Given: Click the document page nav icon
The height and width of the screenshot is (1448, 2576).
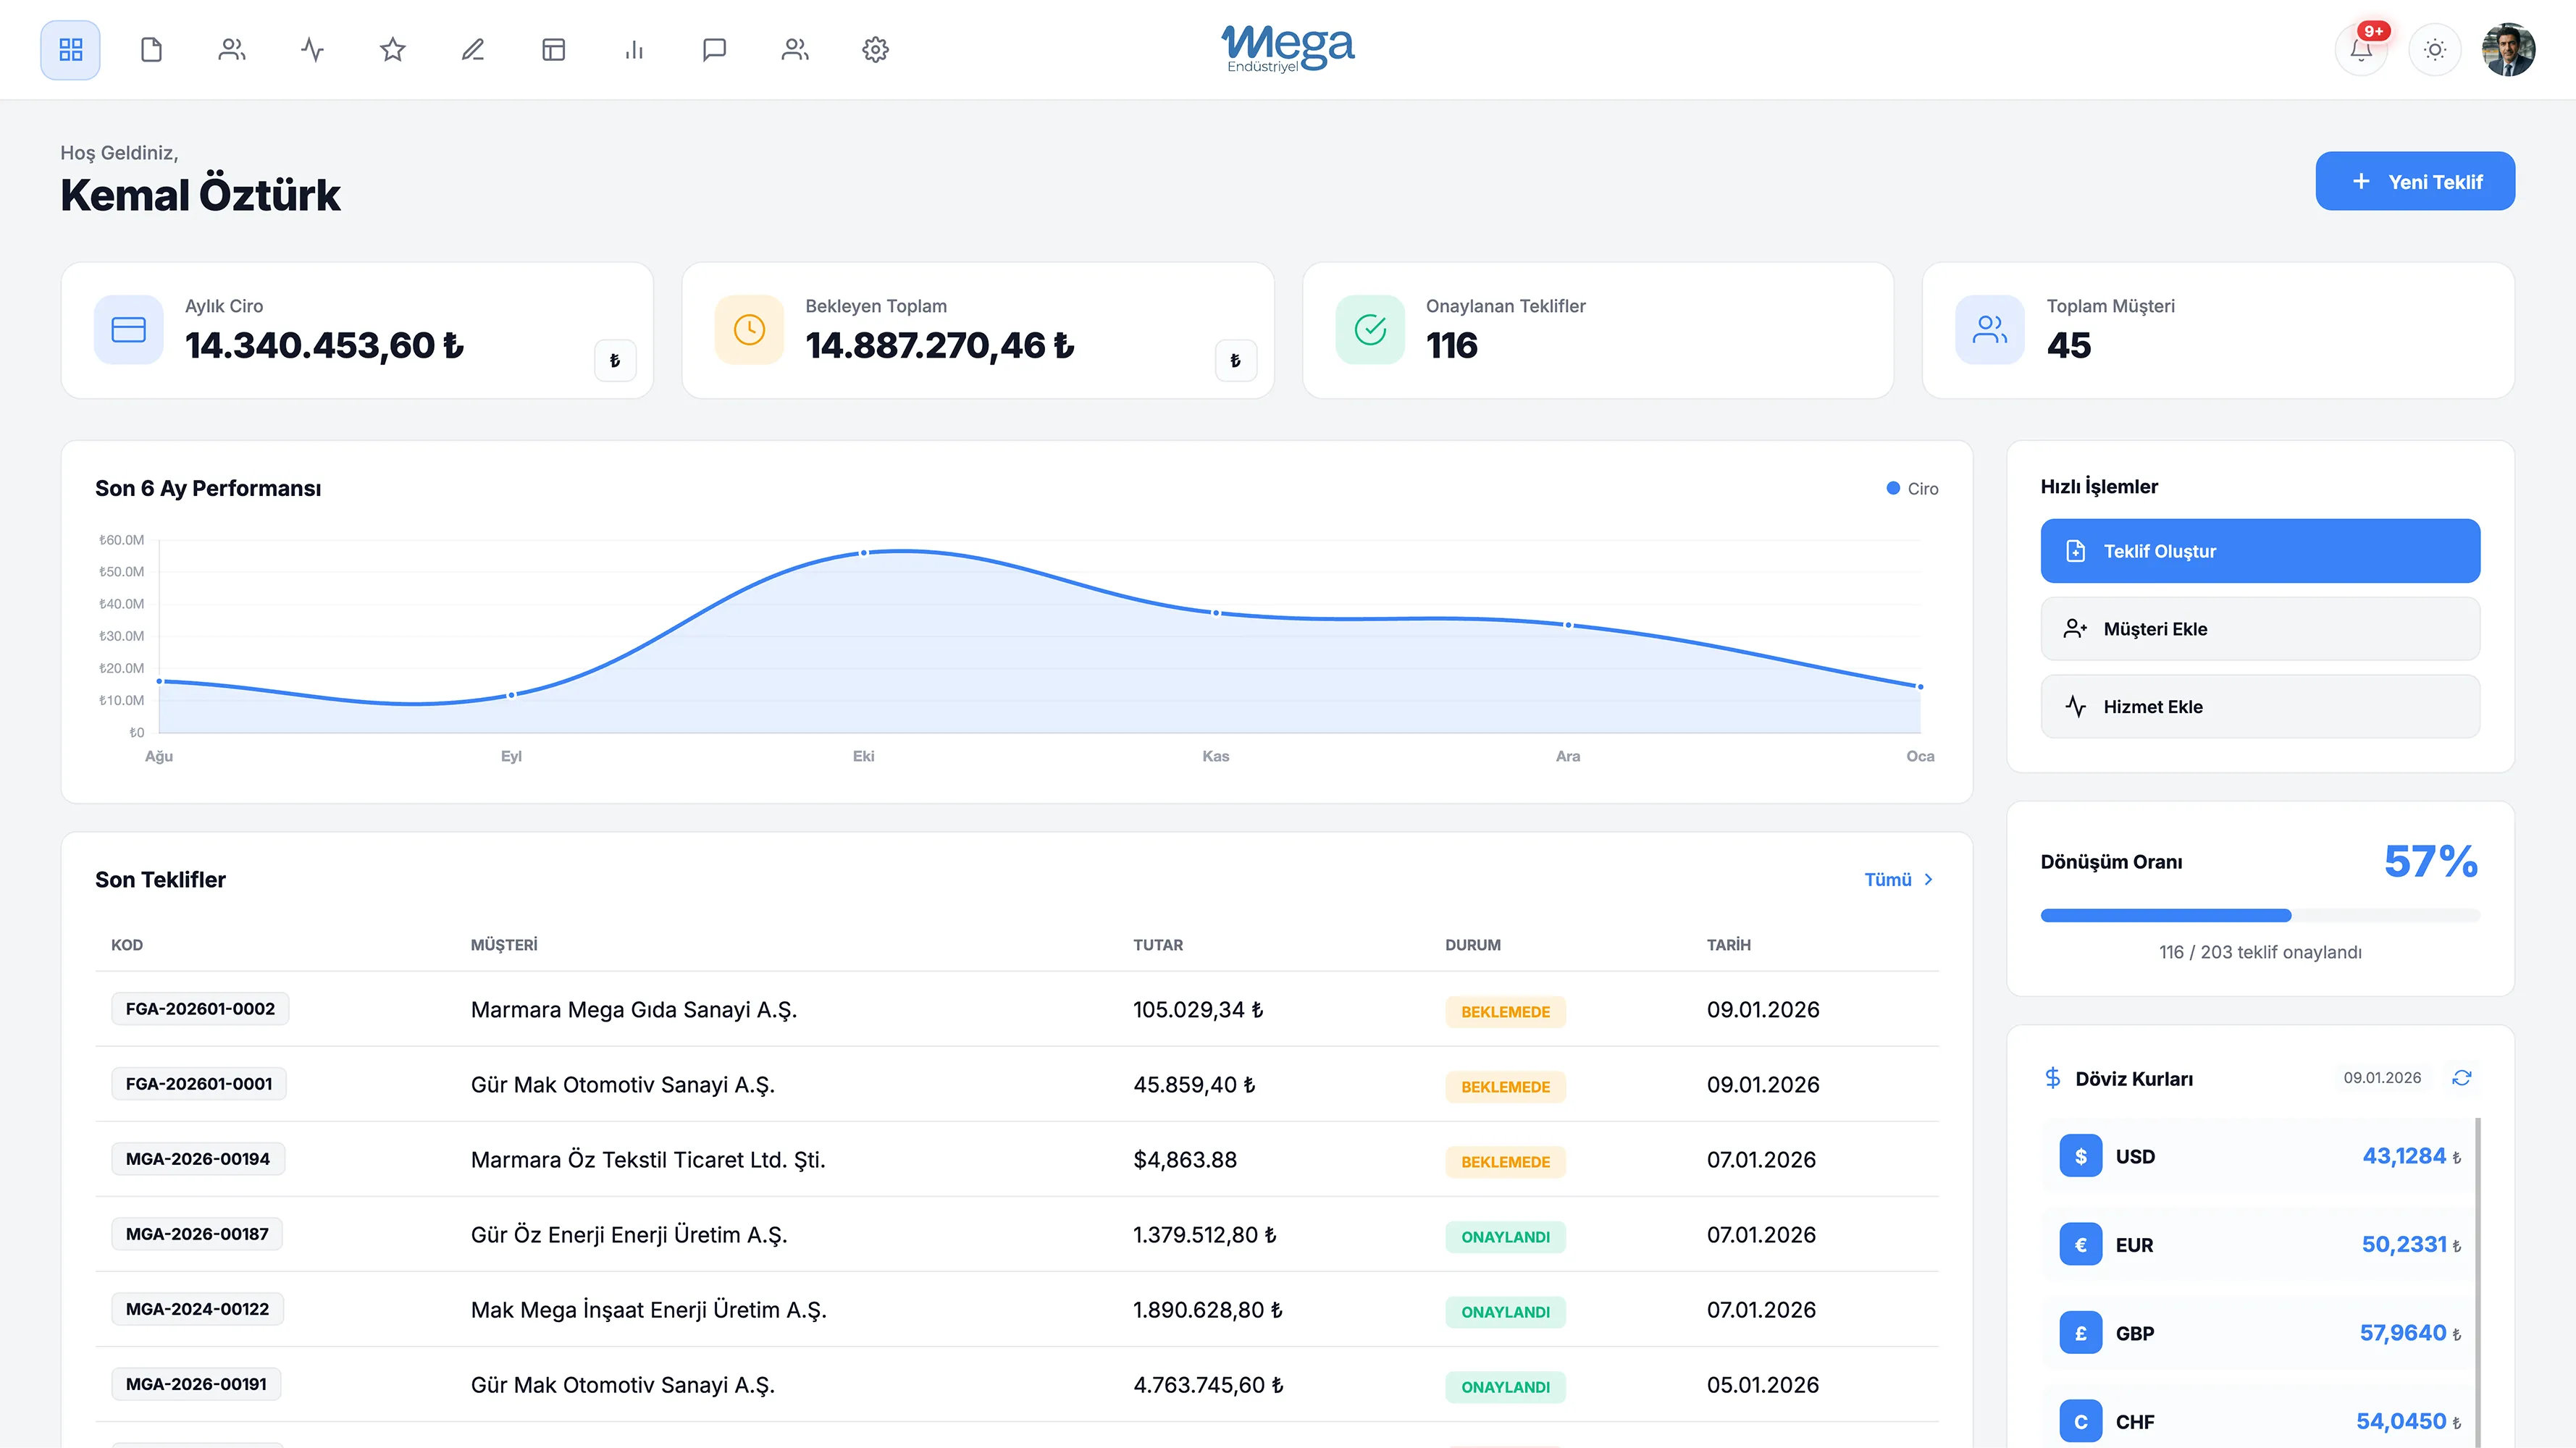Looking at the screenshot, I should click(x=151, y=49).
